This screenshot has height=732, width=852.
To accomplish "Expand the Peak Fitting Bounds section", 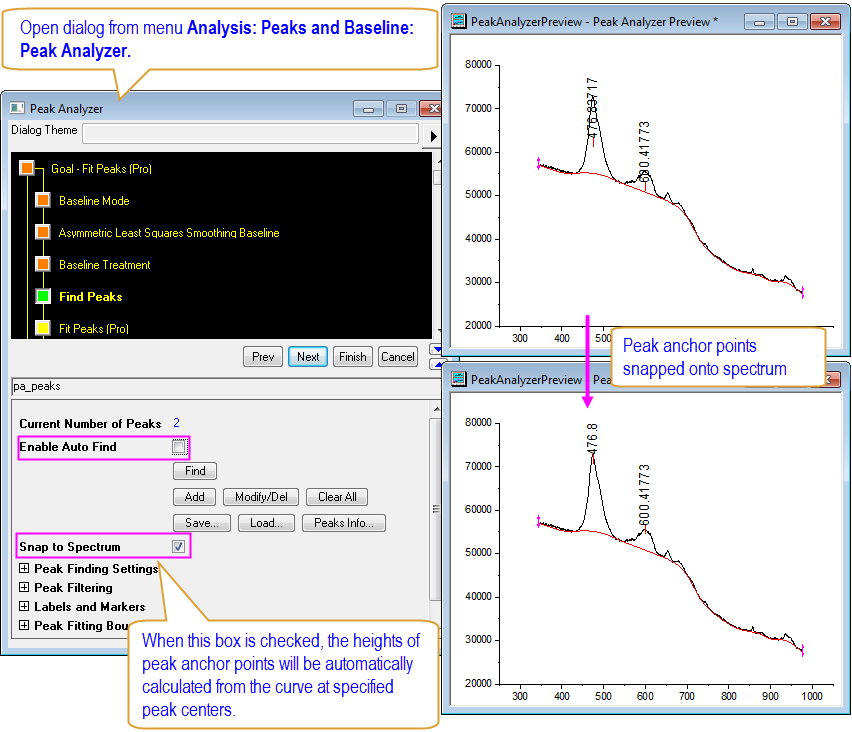I will (x=24, y=625).
